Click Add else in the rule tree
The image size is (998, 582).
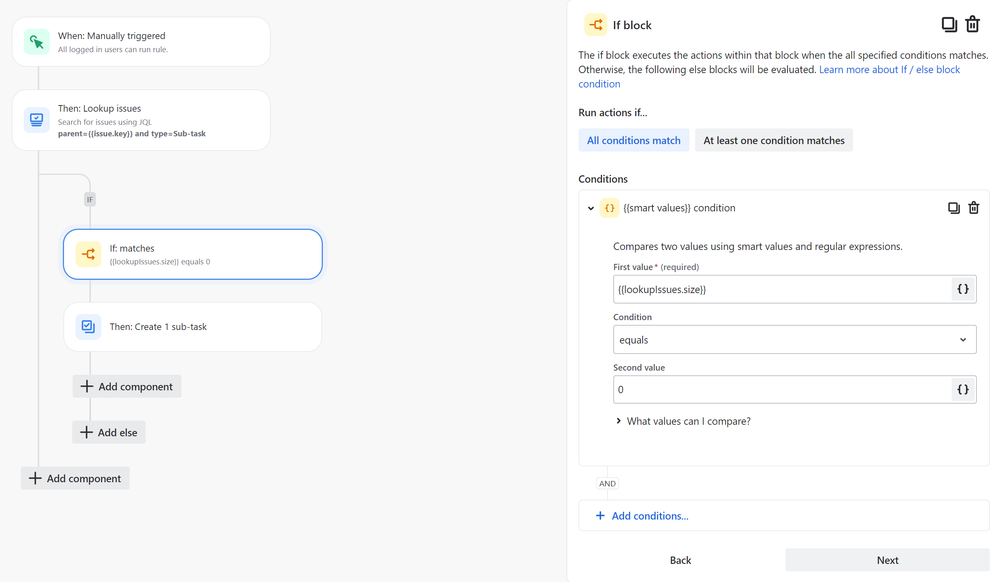(x=109, y=432)
